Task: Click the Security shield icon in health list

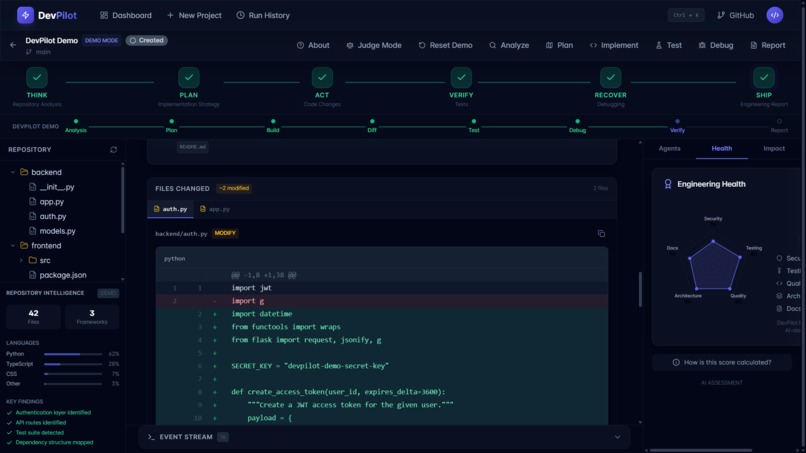Action: 779,258
